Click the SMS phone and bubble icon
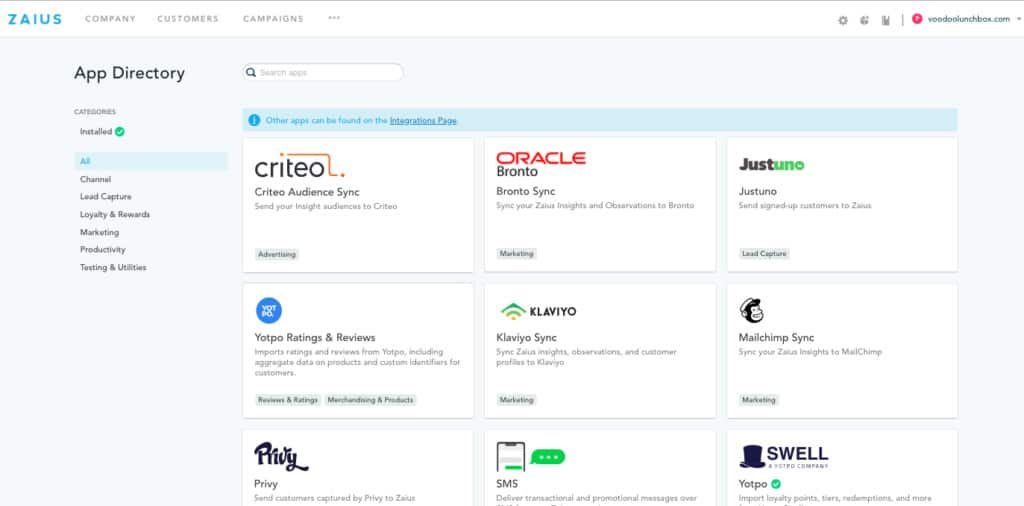 (530, 456)
